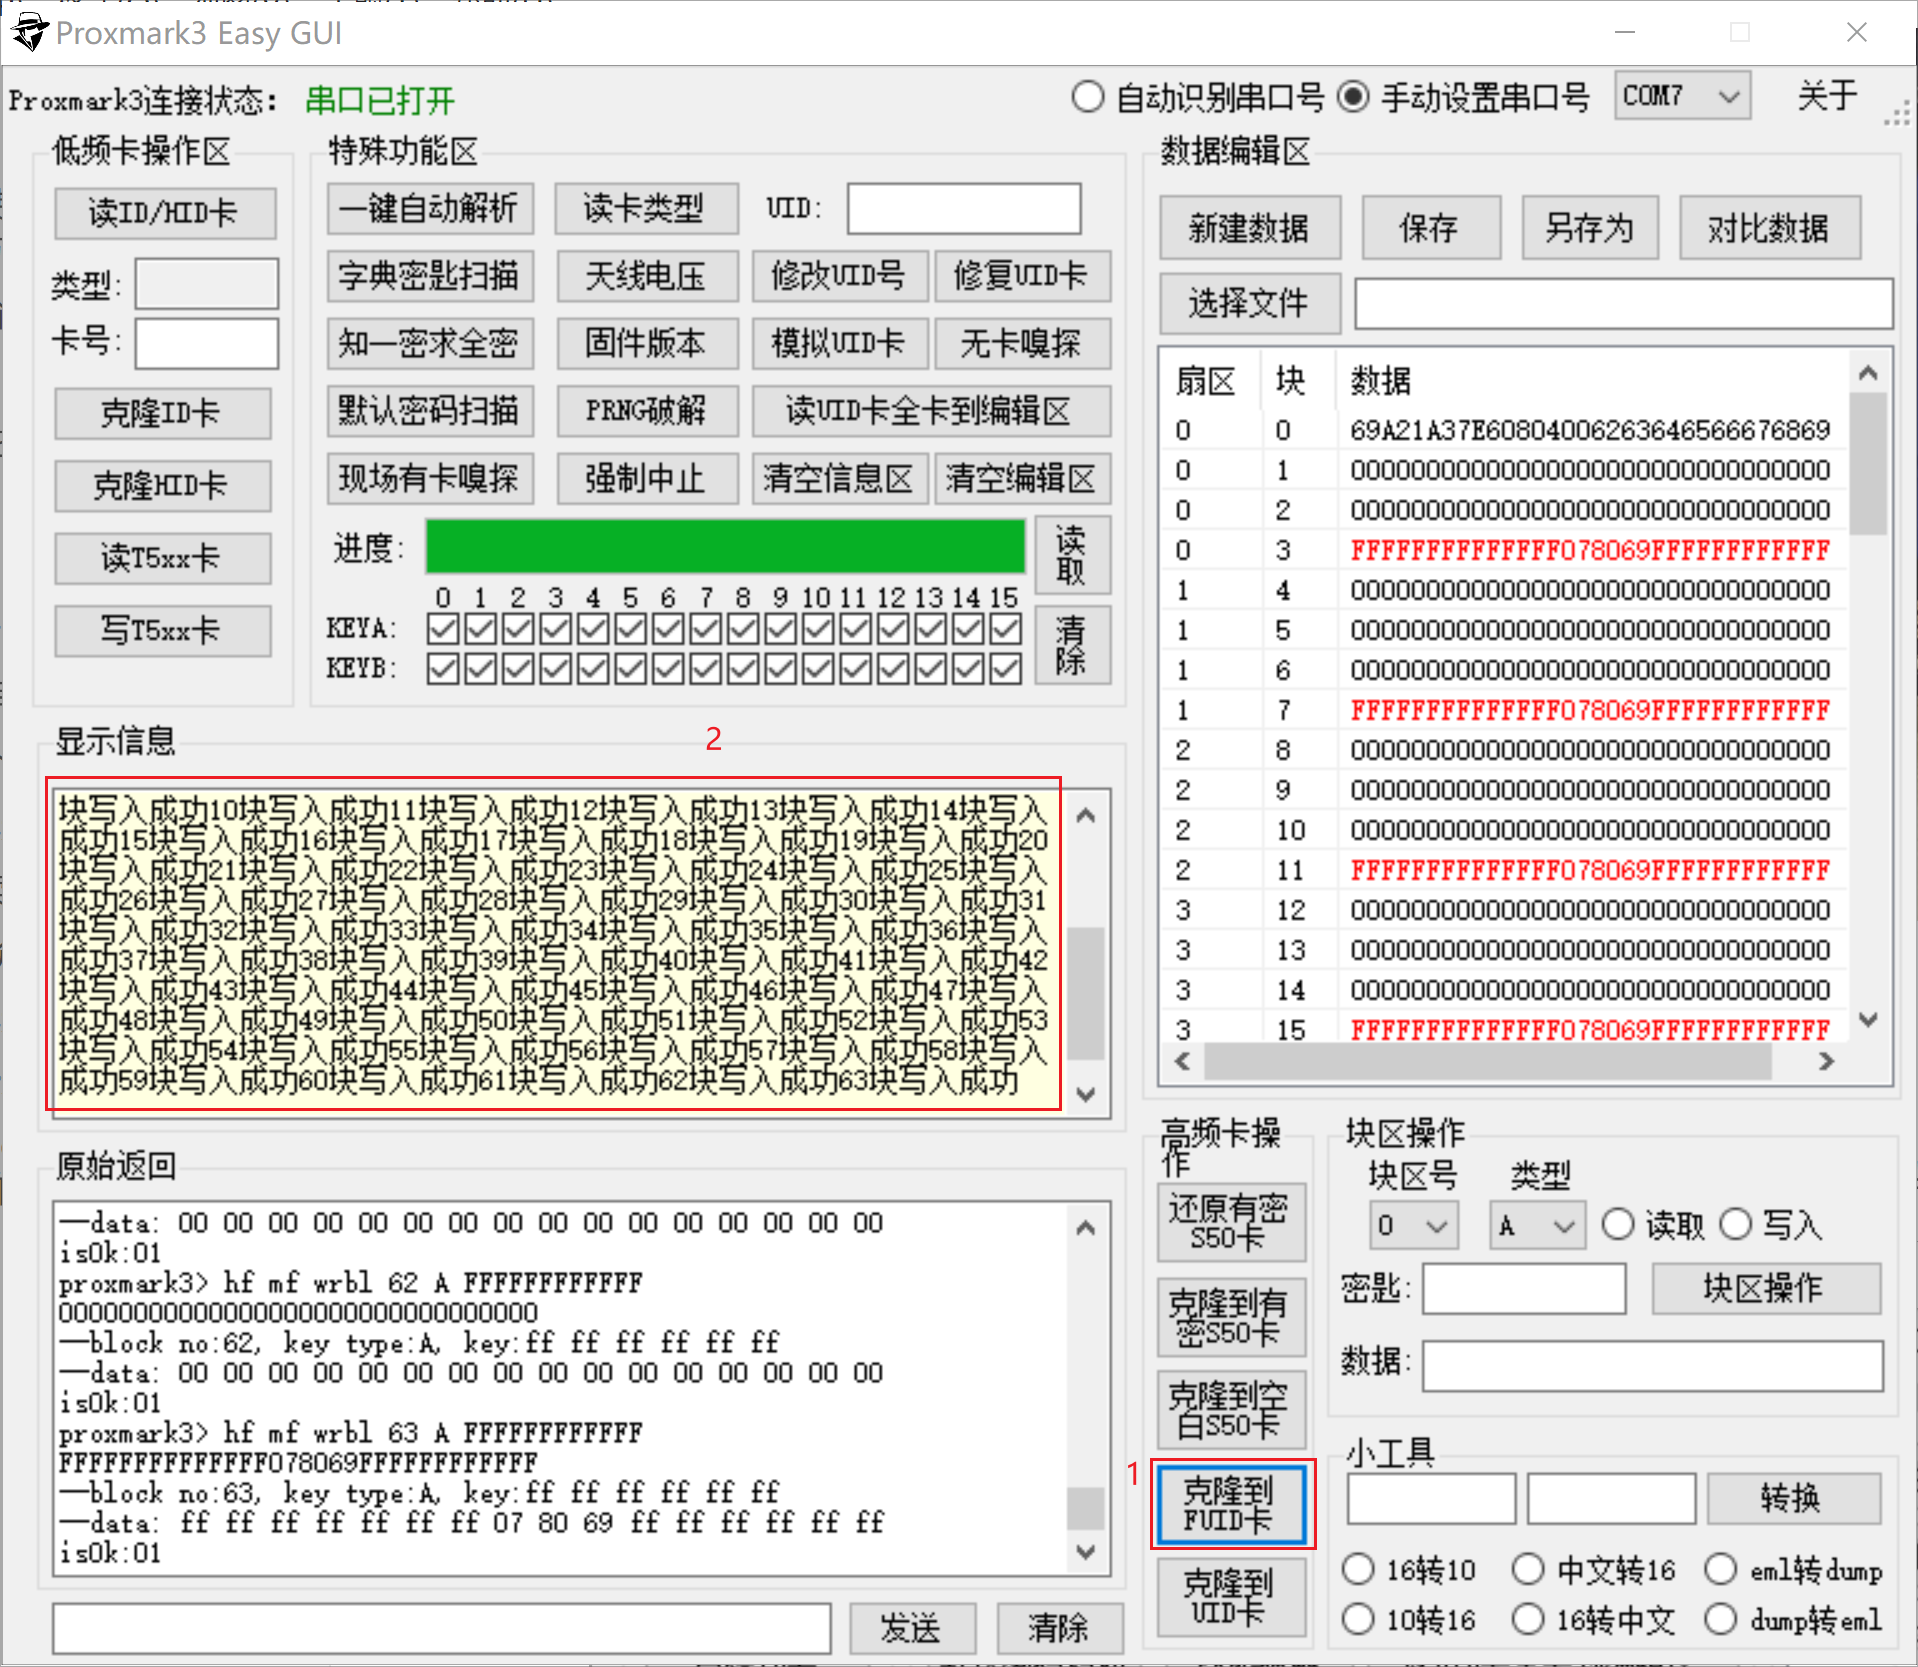Click 选择文件 choose file button
This screenshot has height=1667, width=1918.
click(x=1249, y=303)
